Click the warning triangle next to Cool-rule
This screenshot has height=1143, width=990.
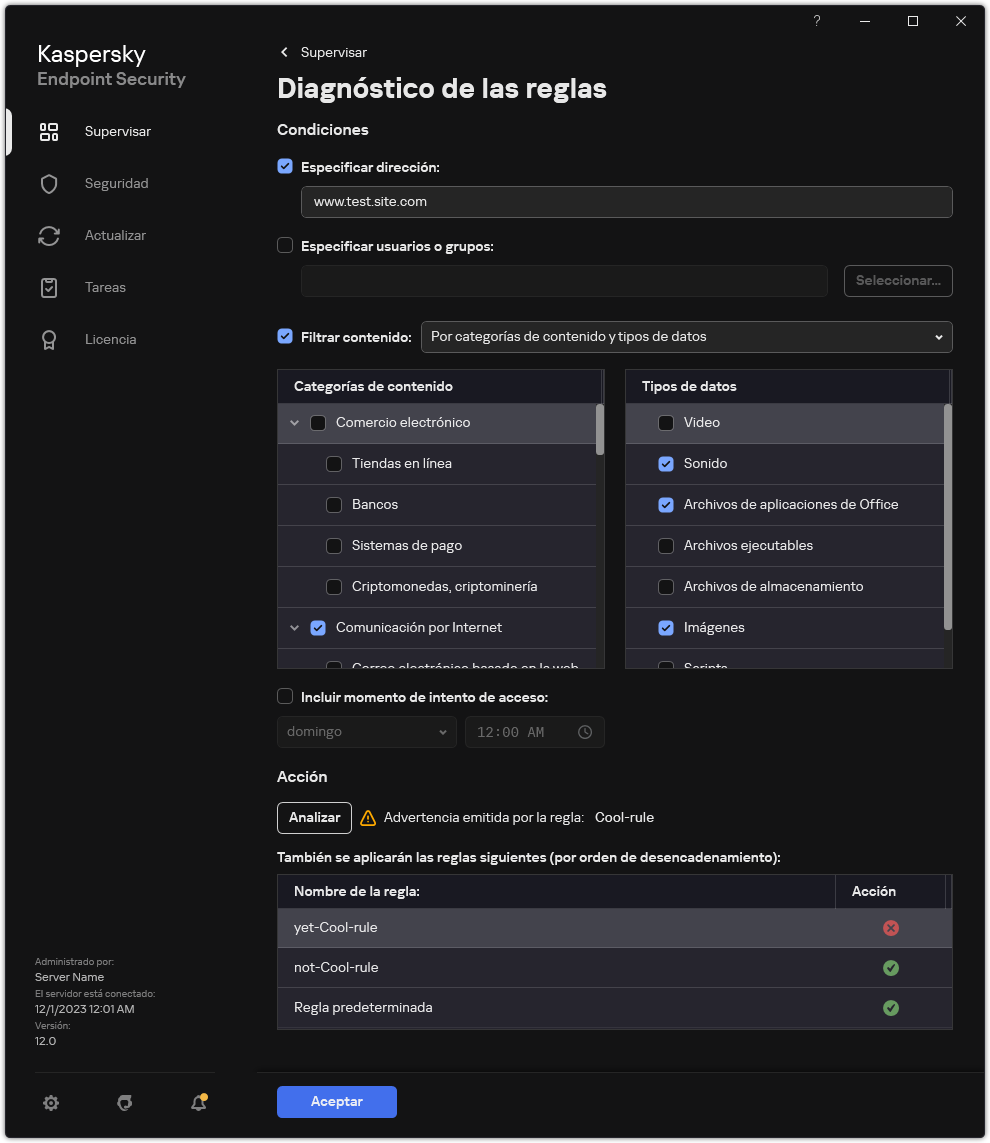(367, 817)
